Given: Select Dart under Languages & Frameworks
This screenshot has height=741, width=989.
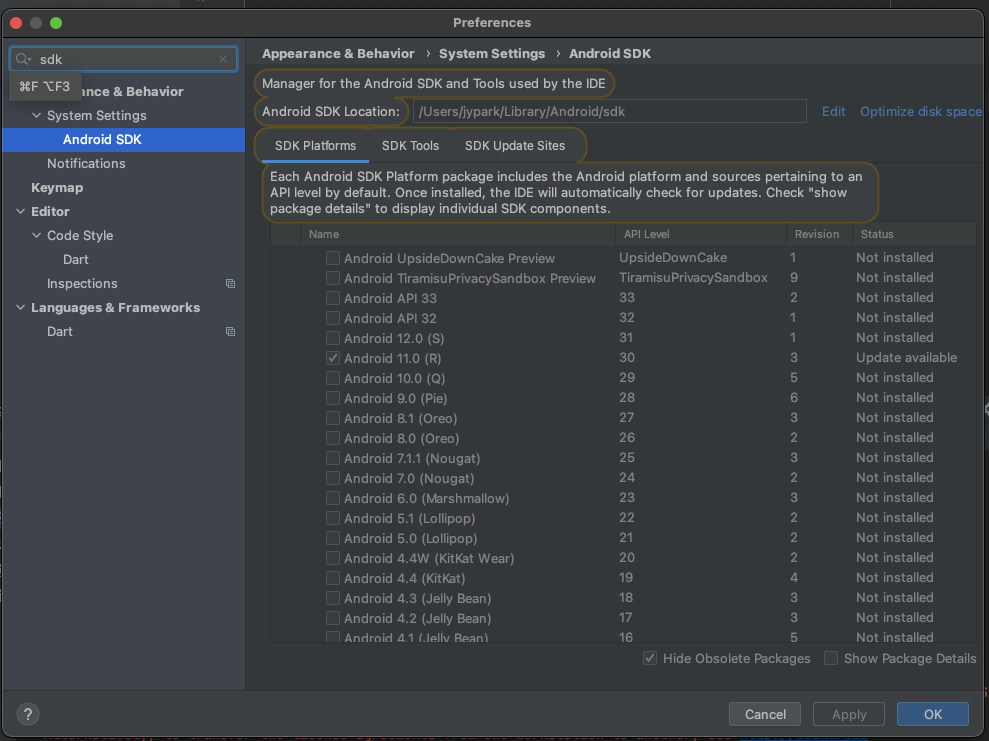Looking at the screenshot, I should pyautogui.click(x=59, y=331).
